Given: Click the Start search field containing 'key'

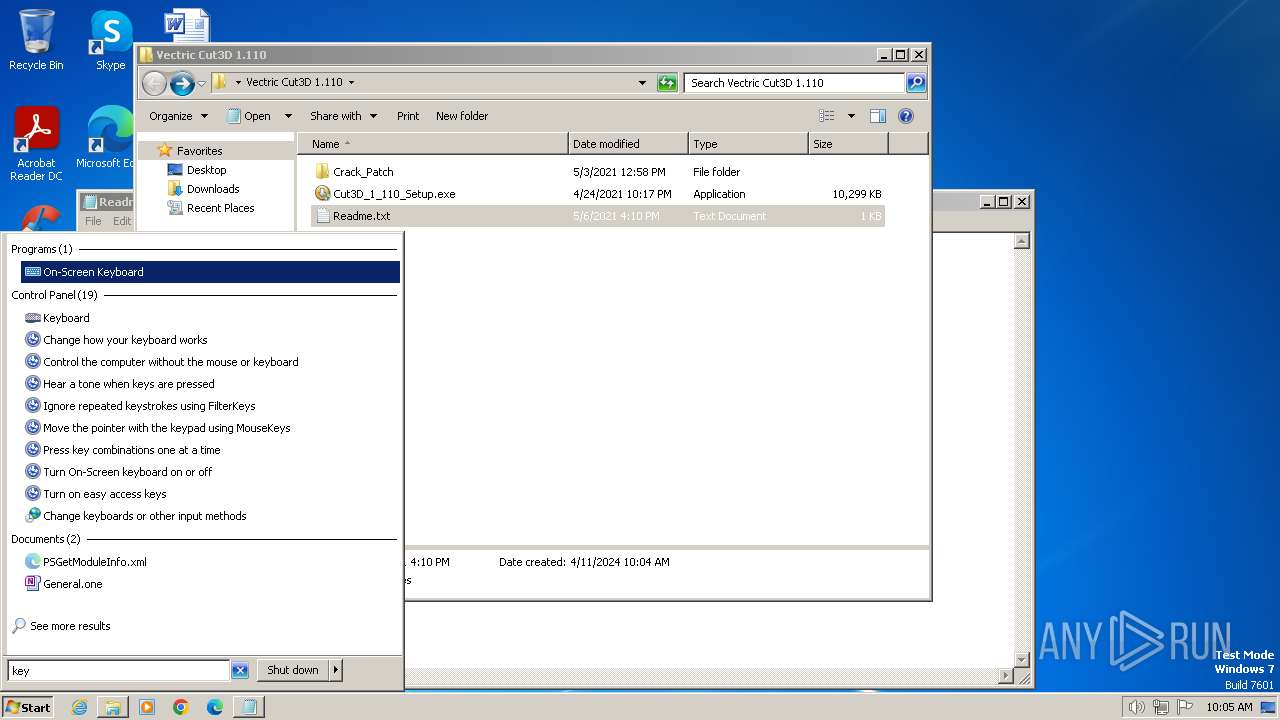Looking at the screenshot, I should point(118,671).
